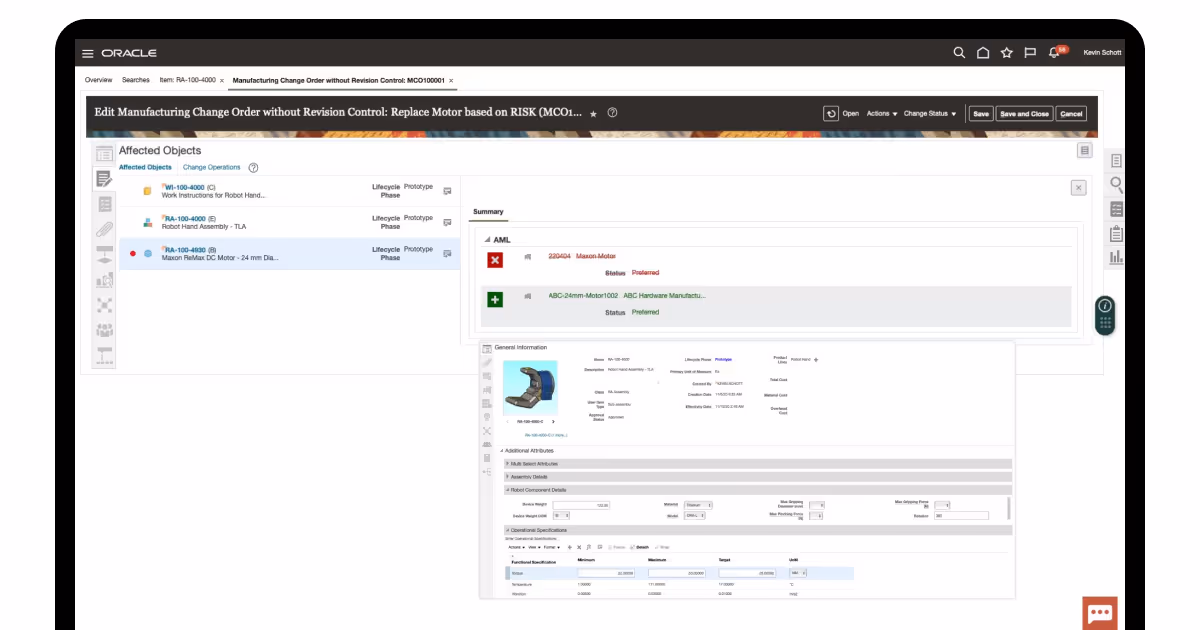Open comments icon for RA-100-4000 row

[447, 221]
